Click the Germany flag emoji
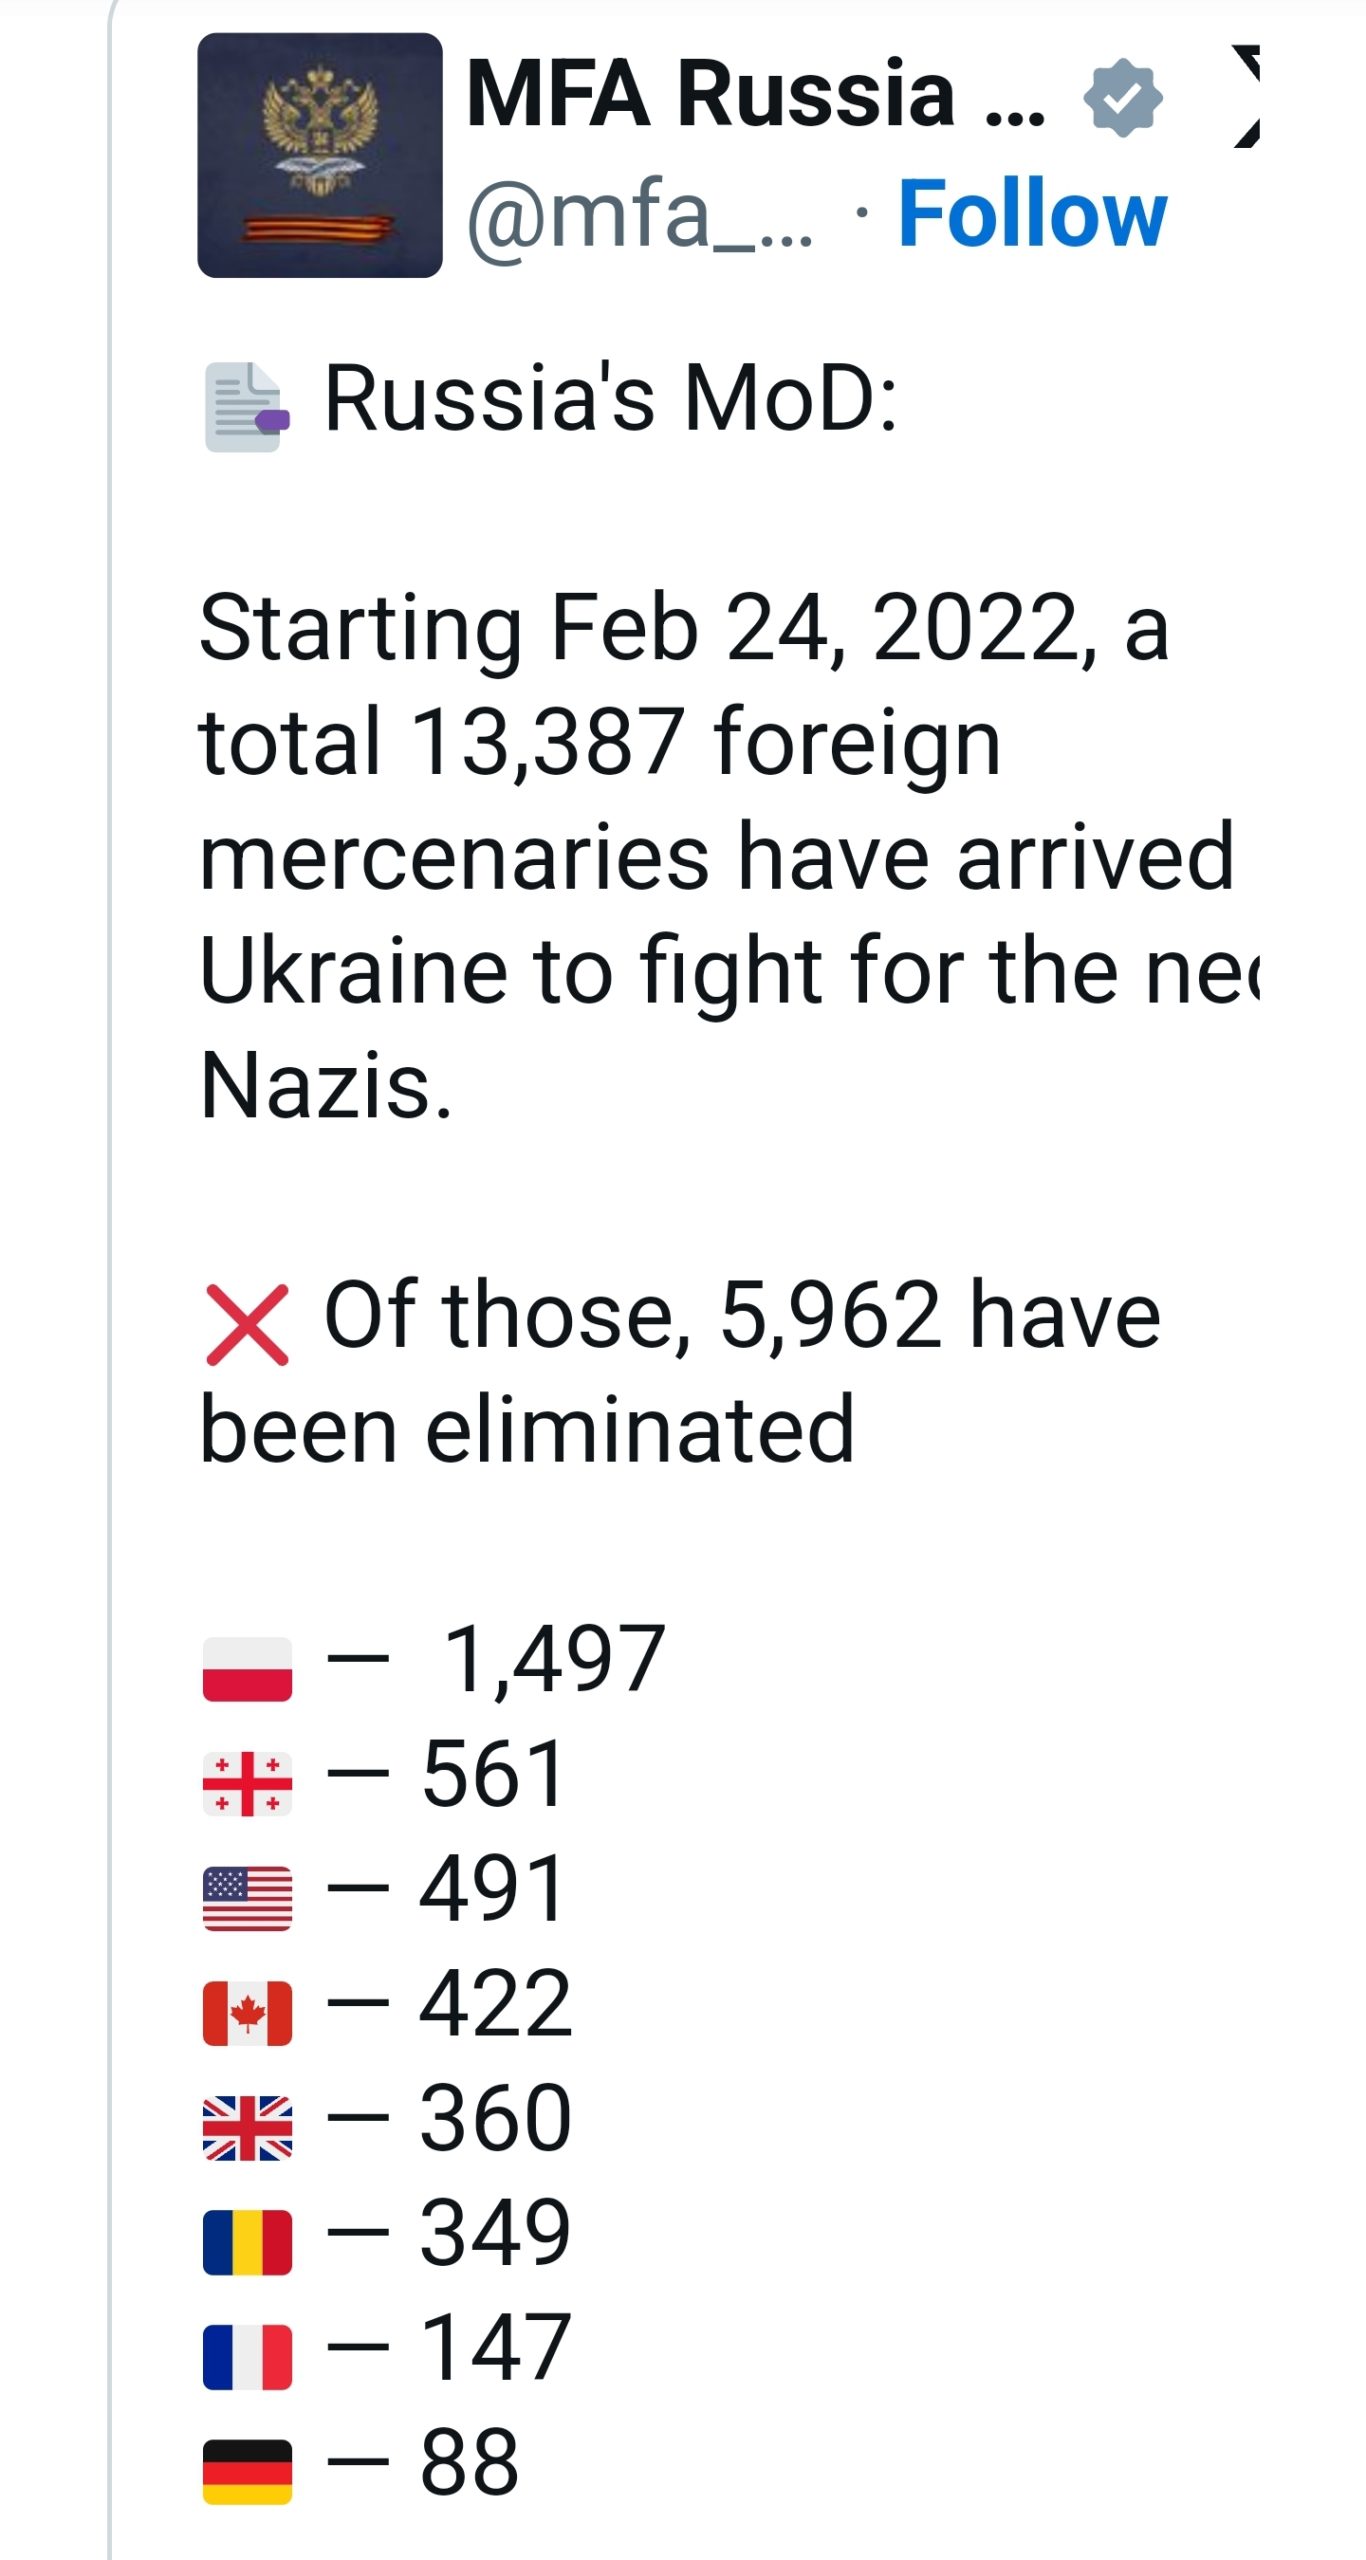Viewport: 1366px width, 2560px height. point(247,2472)
